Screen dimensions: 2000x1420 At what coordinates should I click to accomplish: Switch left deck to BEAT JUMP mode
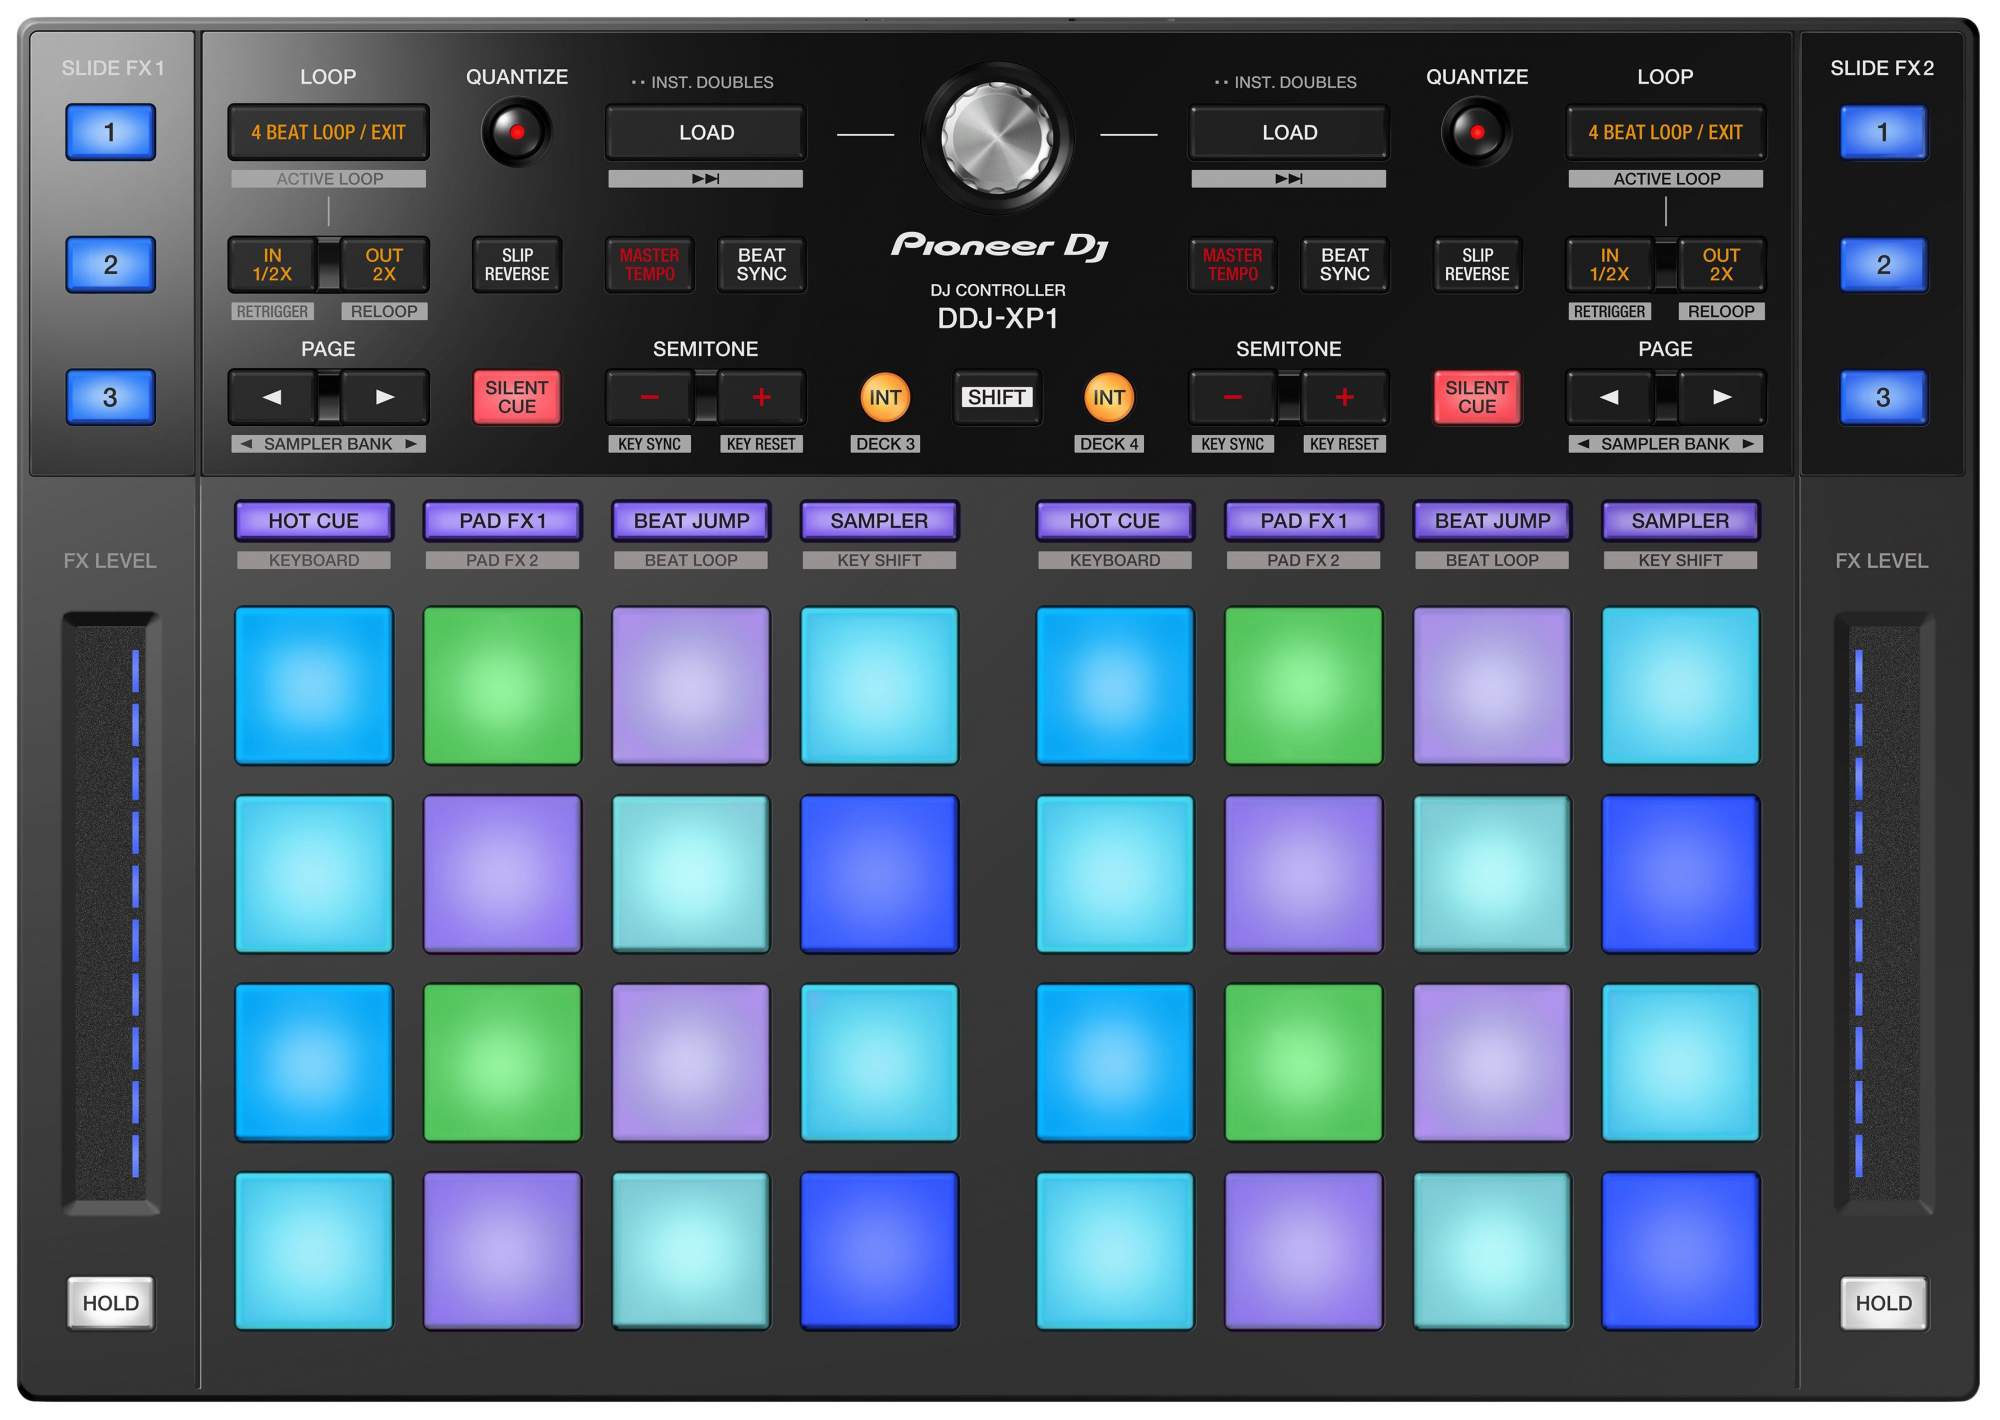coord(691,520)
